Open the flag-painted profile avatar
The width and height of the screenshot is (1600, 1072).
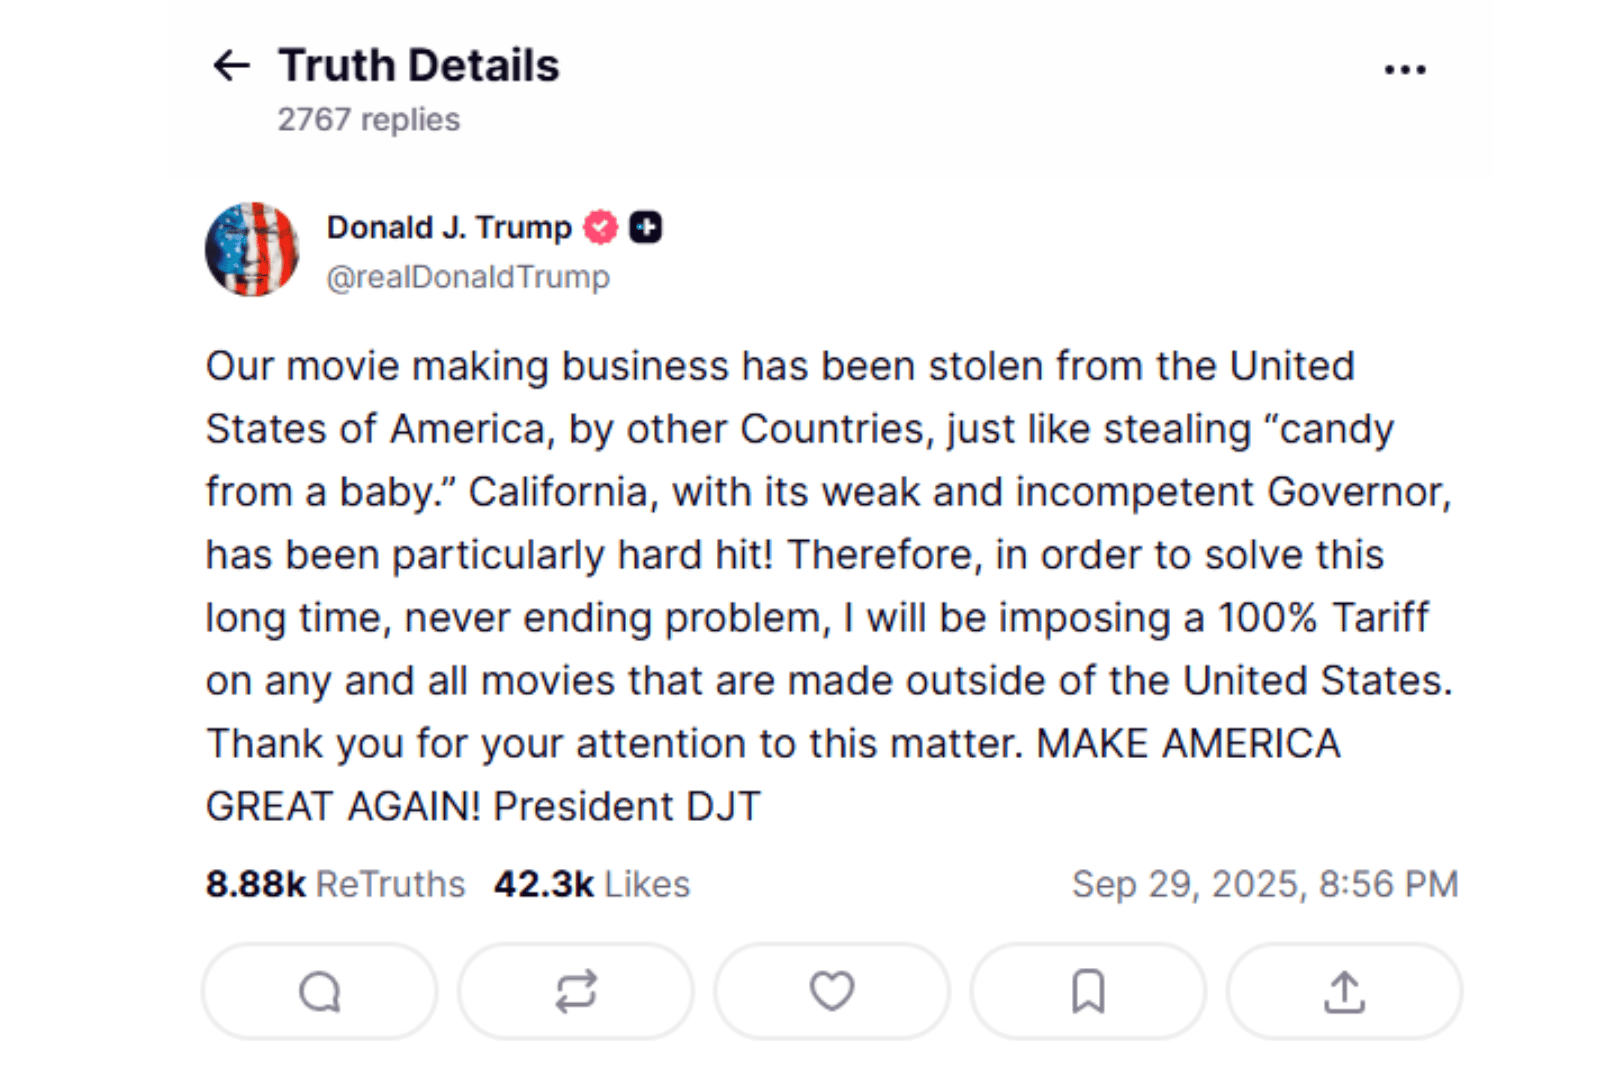coord(252,250)
